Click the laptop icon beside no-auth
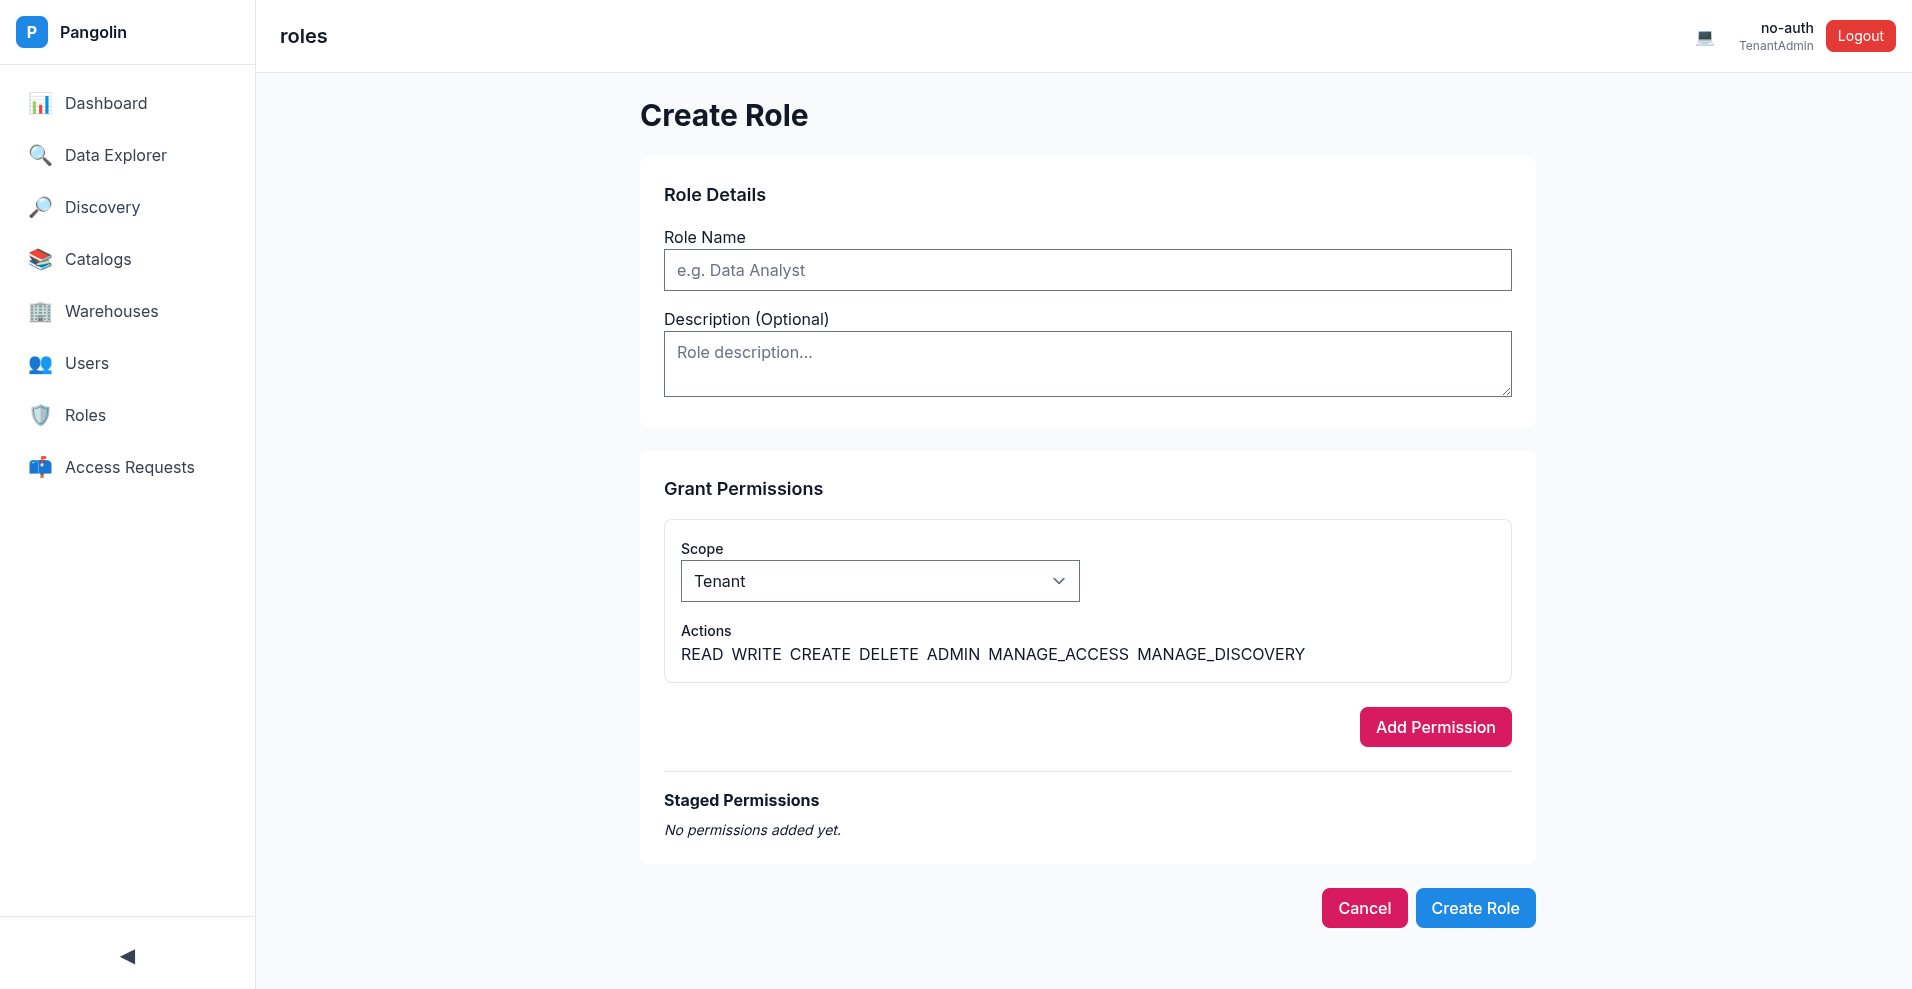 tap(1704, 36)
